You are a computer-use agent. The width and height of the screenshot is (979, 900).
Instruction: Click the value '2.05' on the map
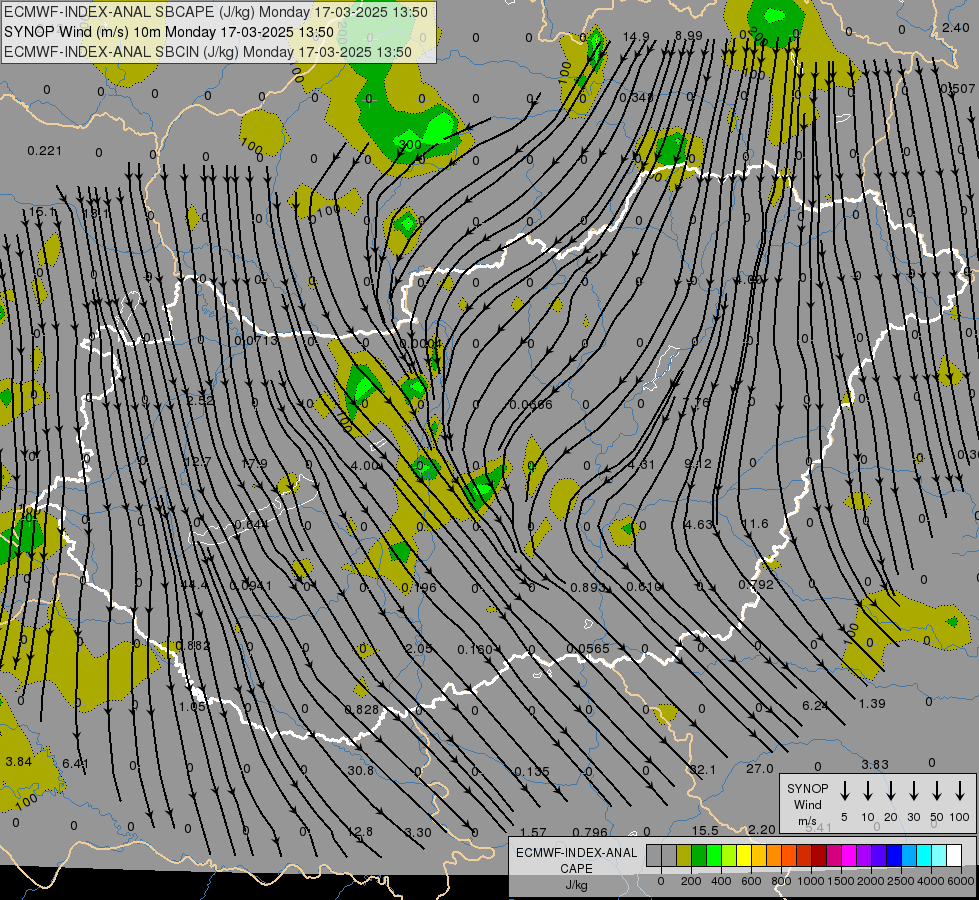(418, 648)
